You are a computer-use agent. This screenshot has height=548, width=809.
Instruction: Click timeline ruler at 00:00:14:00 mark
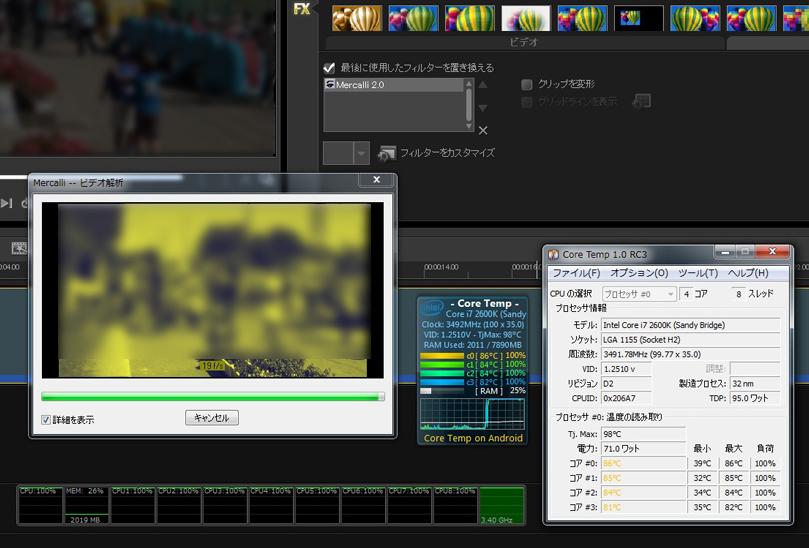[441, 267]
